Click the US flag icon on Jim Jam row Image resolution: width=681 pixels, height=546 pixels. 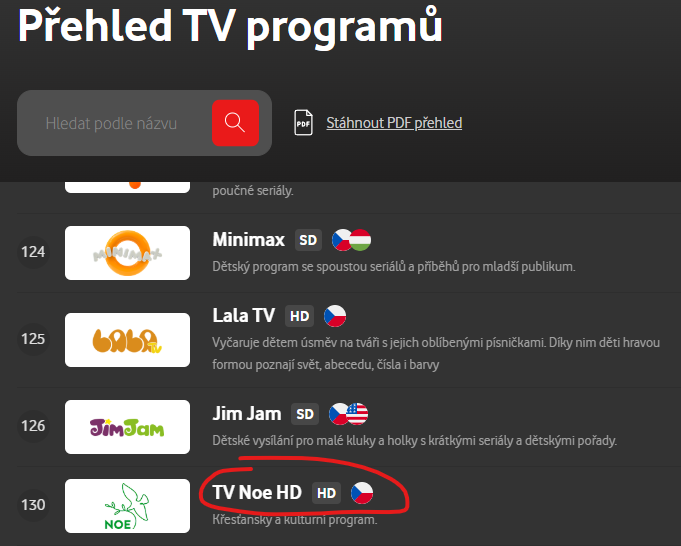(x=358, y=414)
